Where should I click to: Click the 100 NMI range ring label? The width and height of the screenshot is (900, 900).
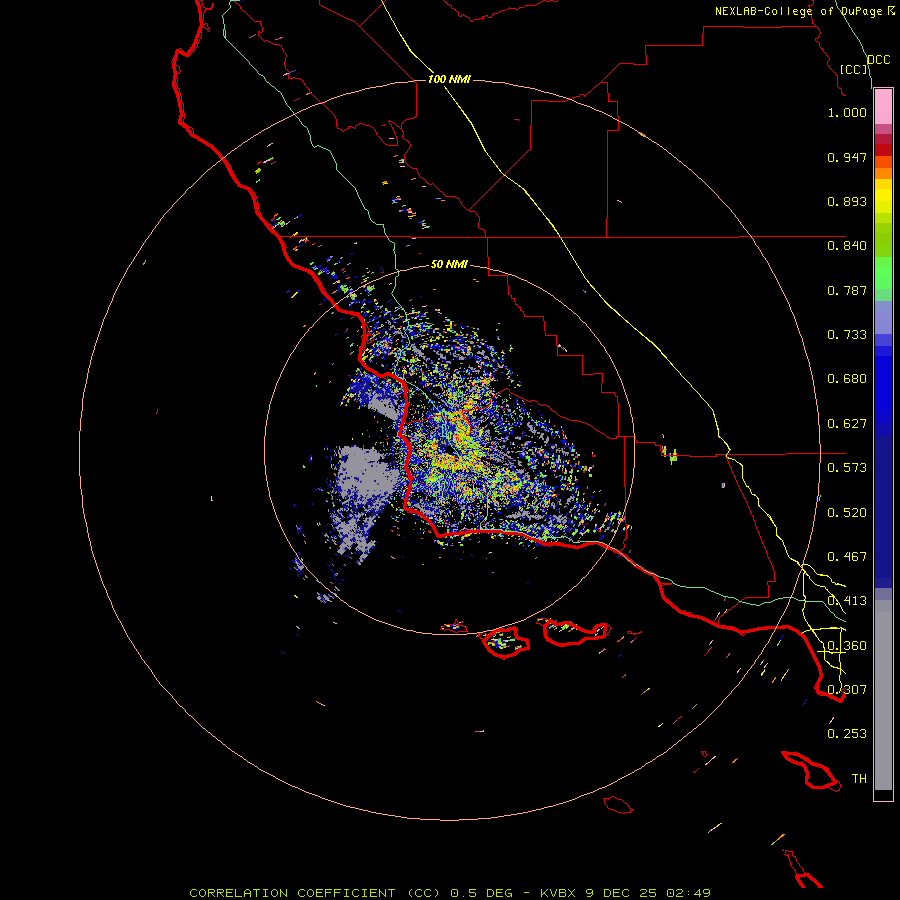449,79
